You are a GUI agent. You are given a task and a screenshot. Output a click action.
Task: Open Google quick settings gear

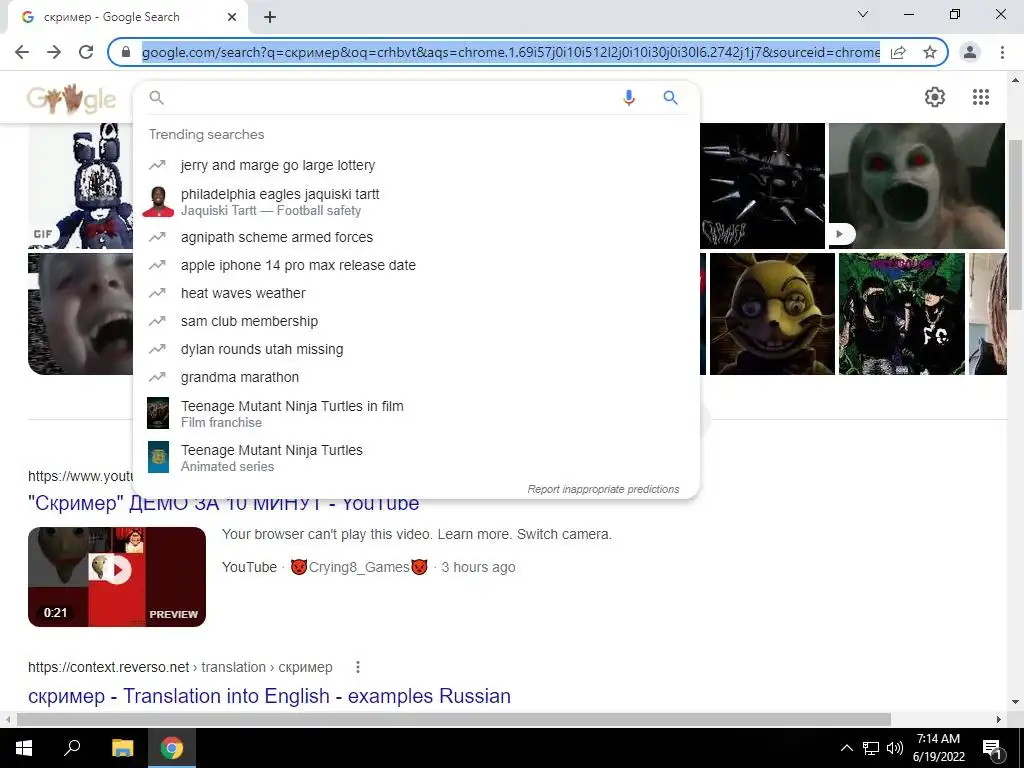click(x=935, y=97)
